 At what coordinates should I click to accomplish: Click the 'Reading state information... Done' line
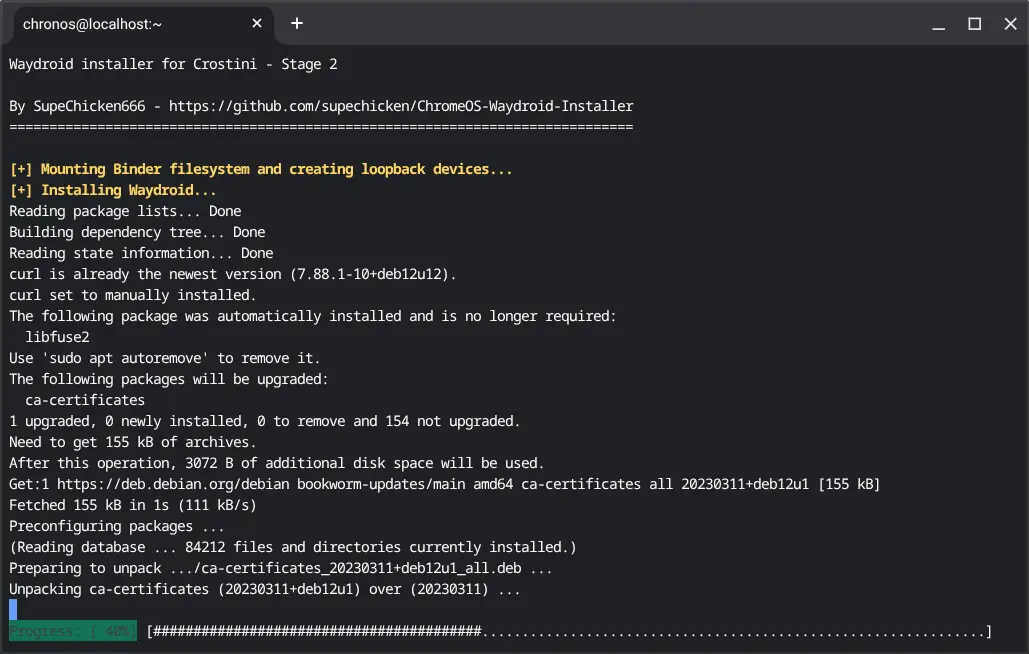pos(141,253)
